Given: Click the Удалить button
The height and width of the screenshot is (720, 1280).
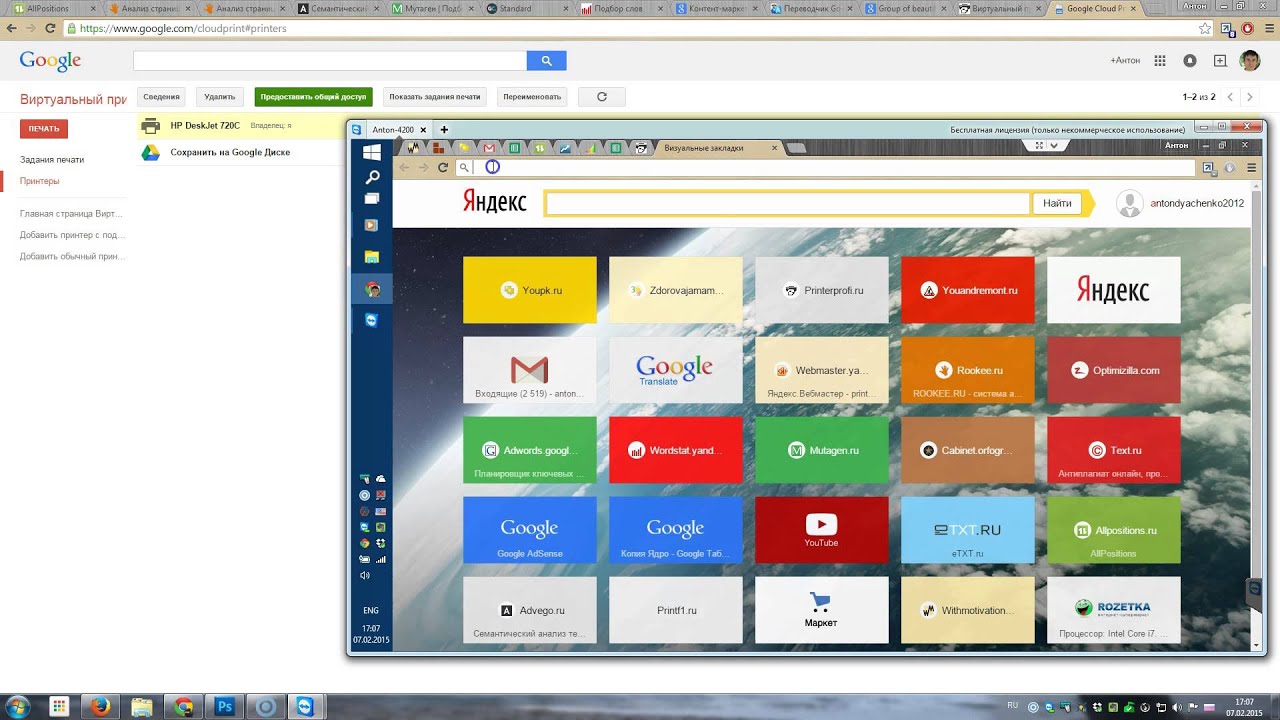Looking at the screenshot, I should (219, 97).
